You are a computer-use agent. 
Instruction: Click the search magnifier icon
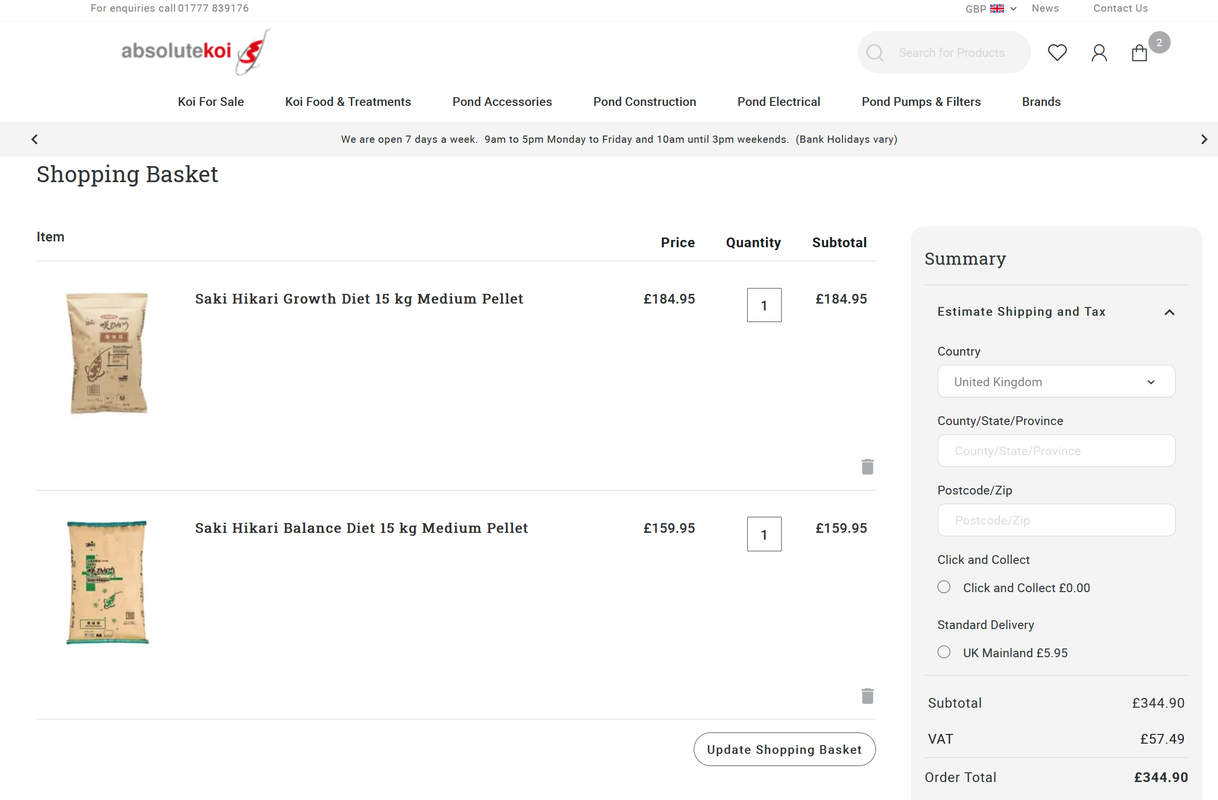click(x=875, y=53)
